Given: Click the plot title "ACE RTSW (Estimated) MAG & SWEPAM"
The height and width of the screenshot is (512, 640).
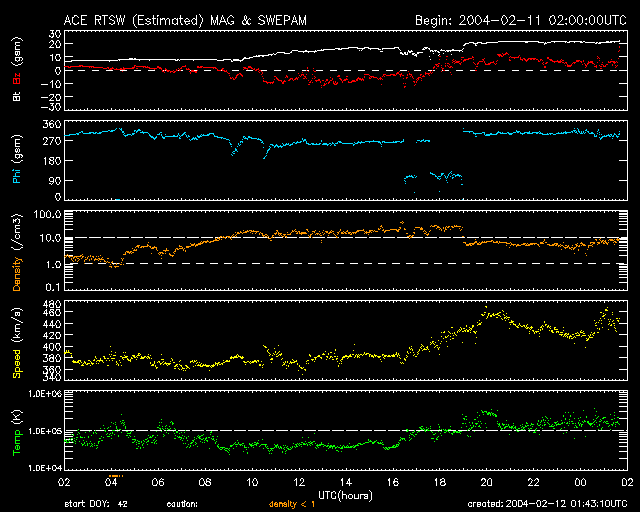Looking at the screenshot, I should pos(185,20).
